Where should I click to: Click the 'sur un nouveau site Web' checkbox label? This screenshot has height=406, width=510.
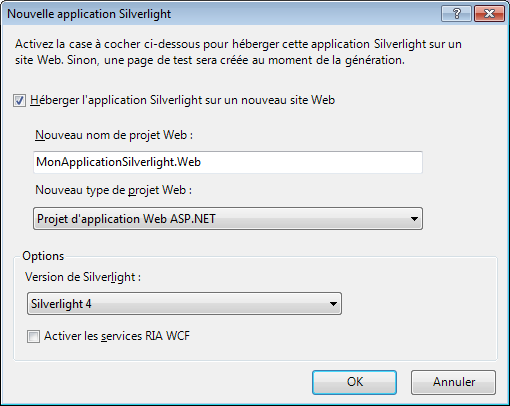[x=270, y=100]
